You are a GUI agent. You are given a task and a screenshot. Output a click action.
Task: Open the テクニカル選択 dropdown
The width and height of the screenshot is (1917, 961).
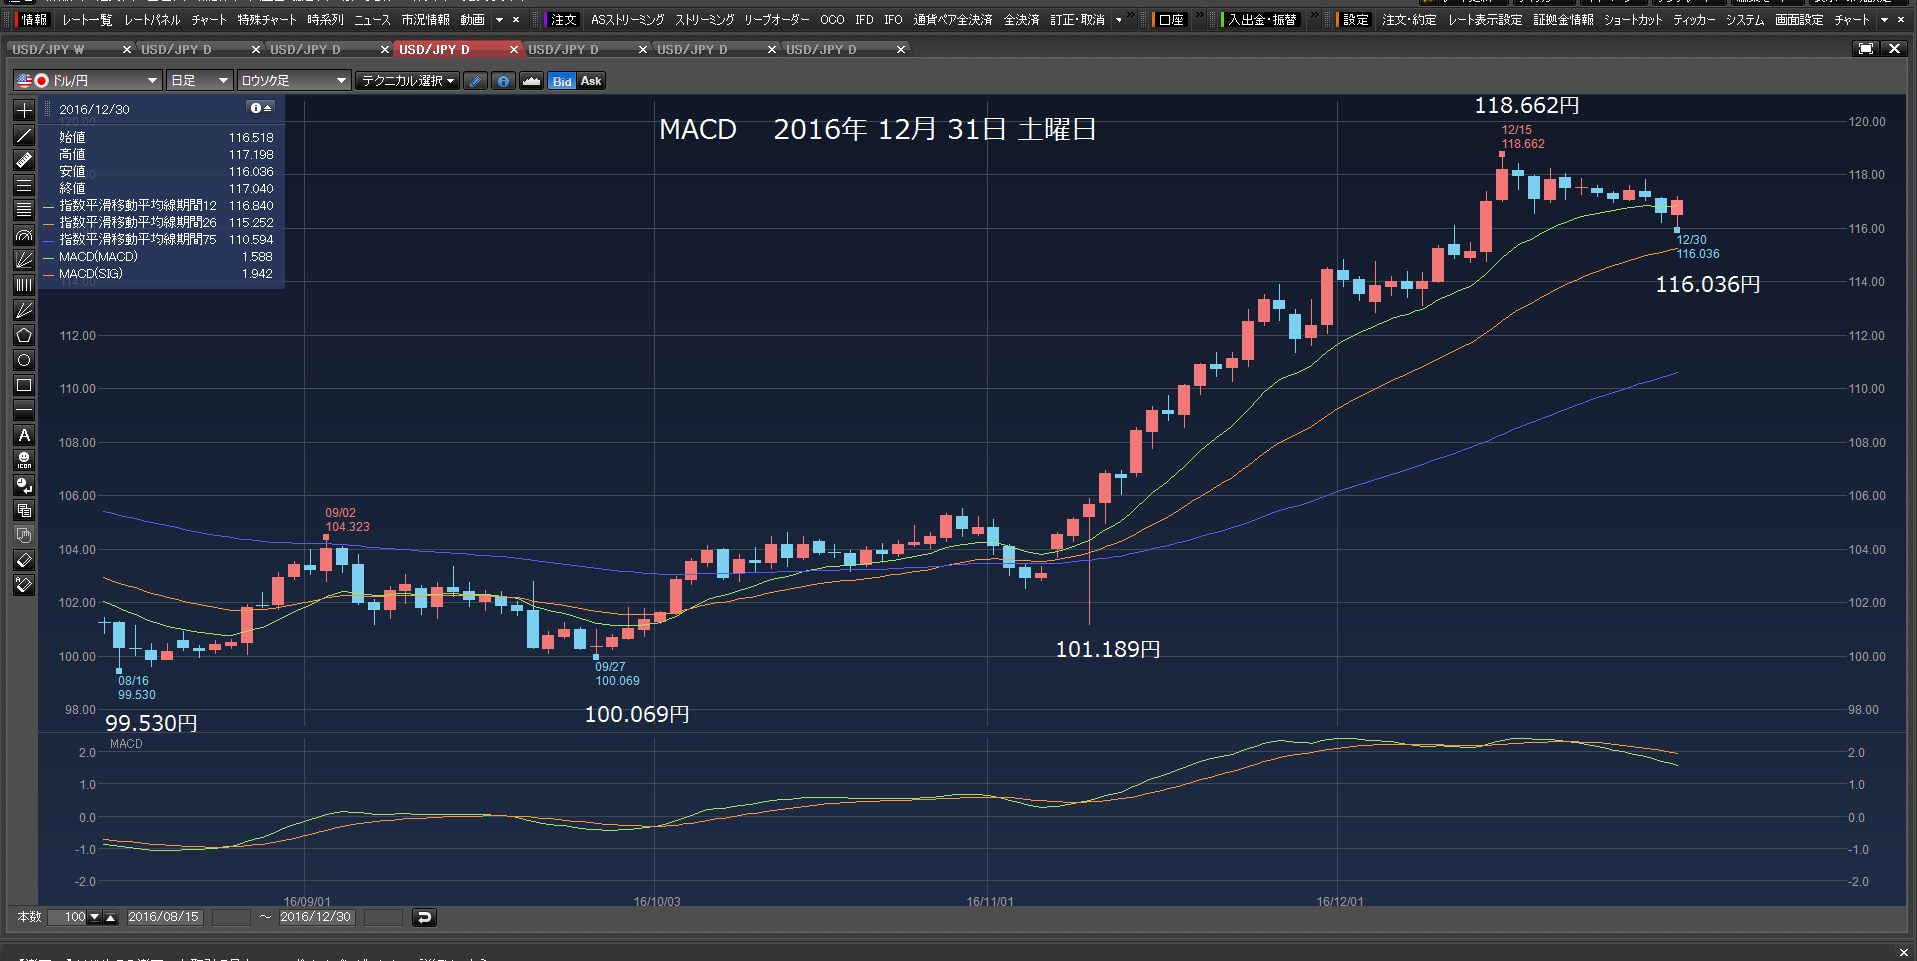point(408,81)
